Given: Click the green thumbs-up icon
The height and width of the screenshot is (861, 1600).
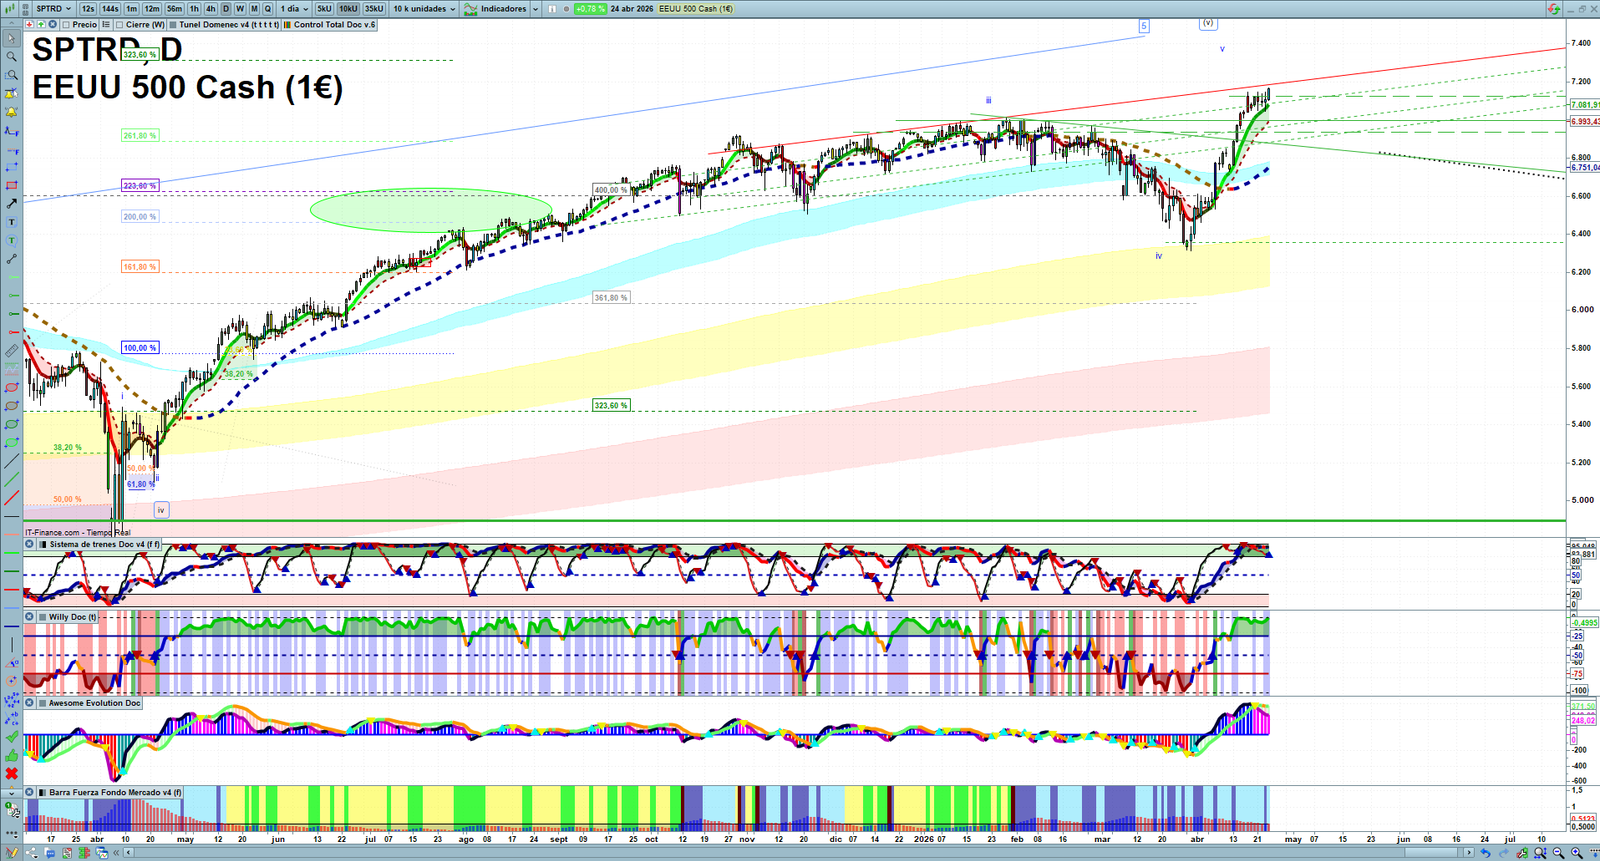Looking at the screenshot, I should coord(12,755).
